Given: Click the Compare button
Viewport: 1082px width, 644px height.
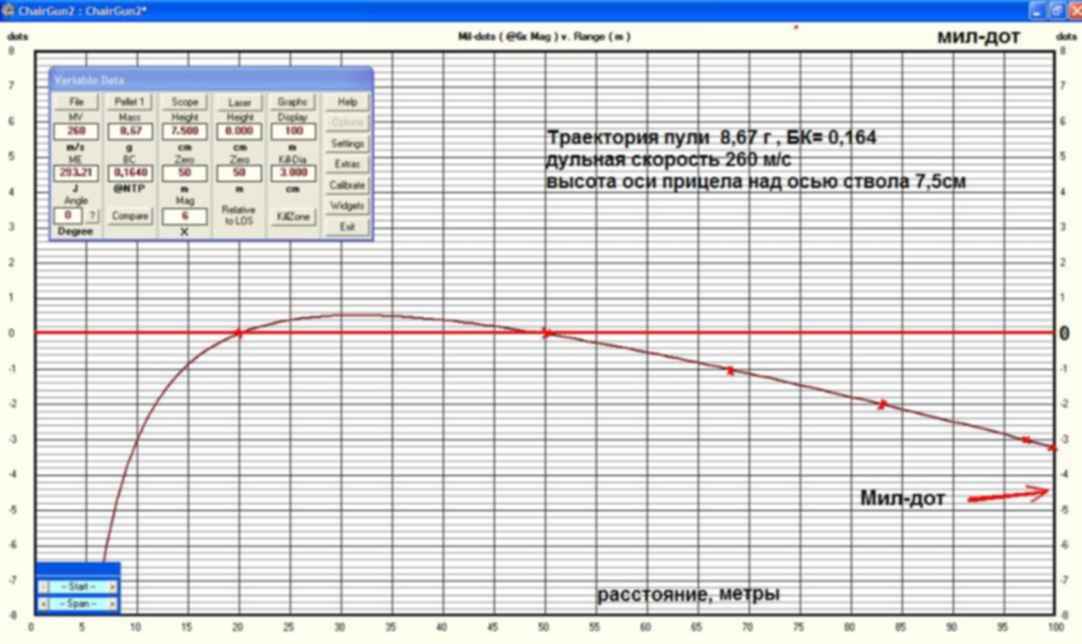Looking at the screenshot, I should pyautogui.click(x=130, y=216).
